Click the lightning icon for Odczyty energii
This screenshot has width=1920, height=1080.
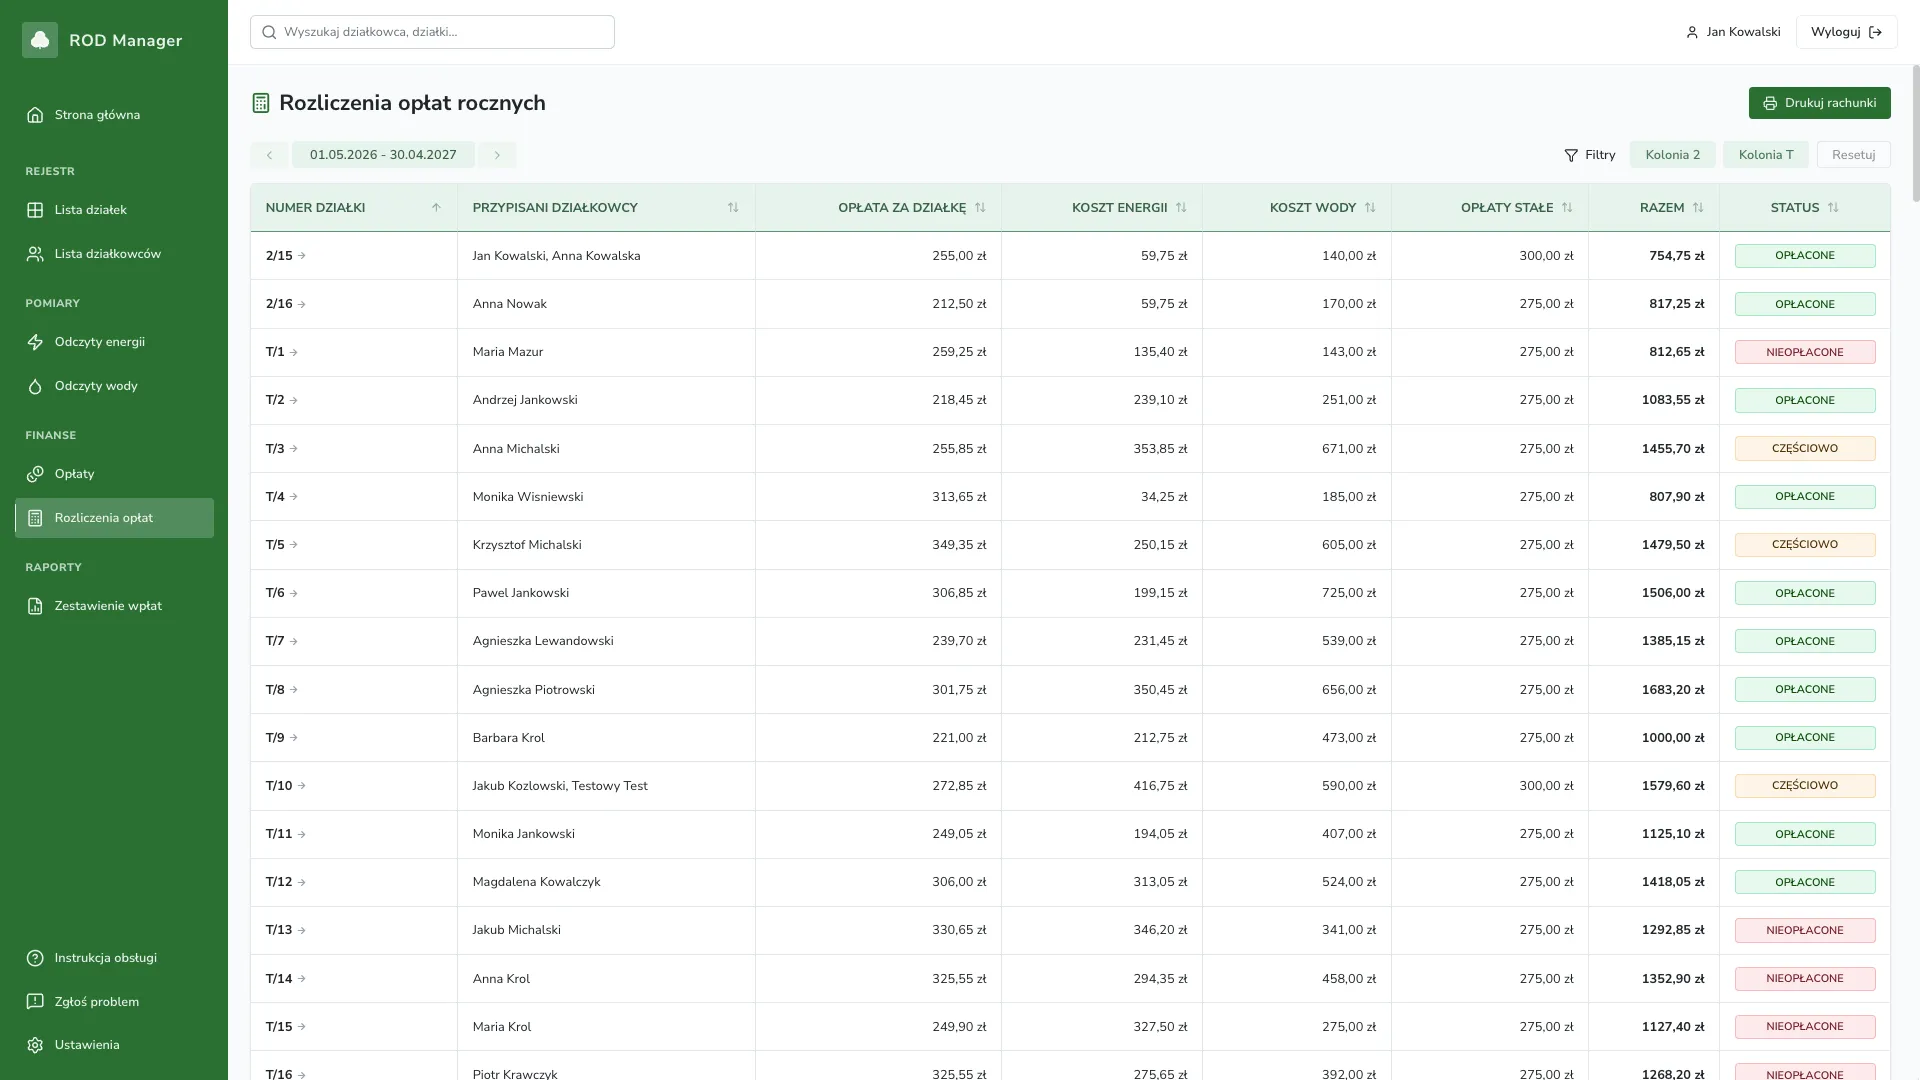[x=35, y=342]
